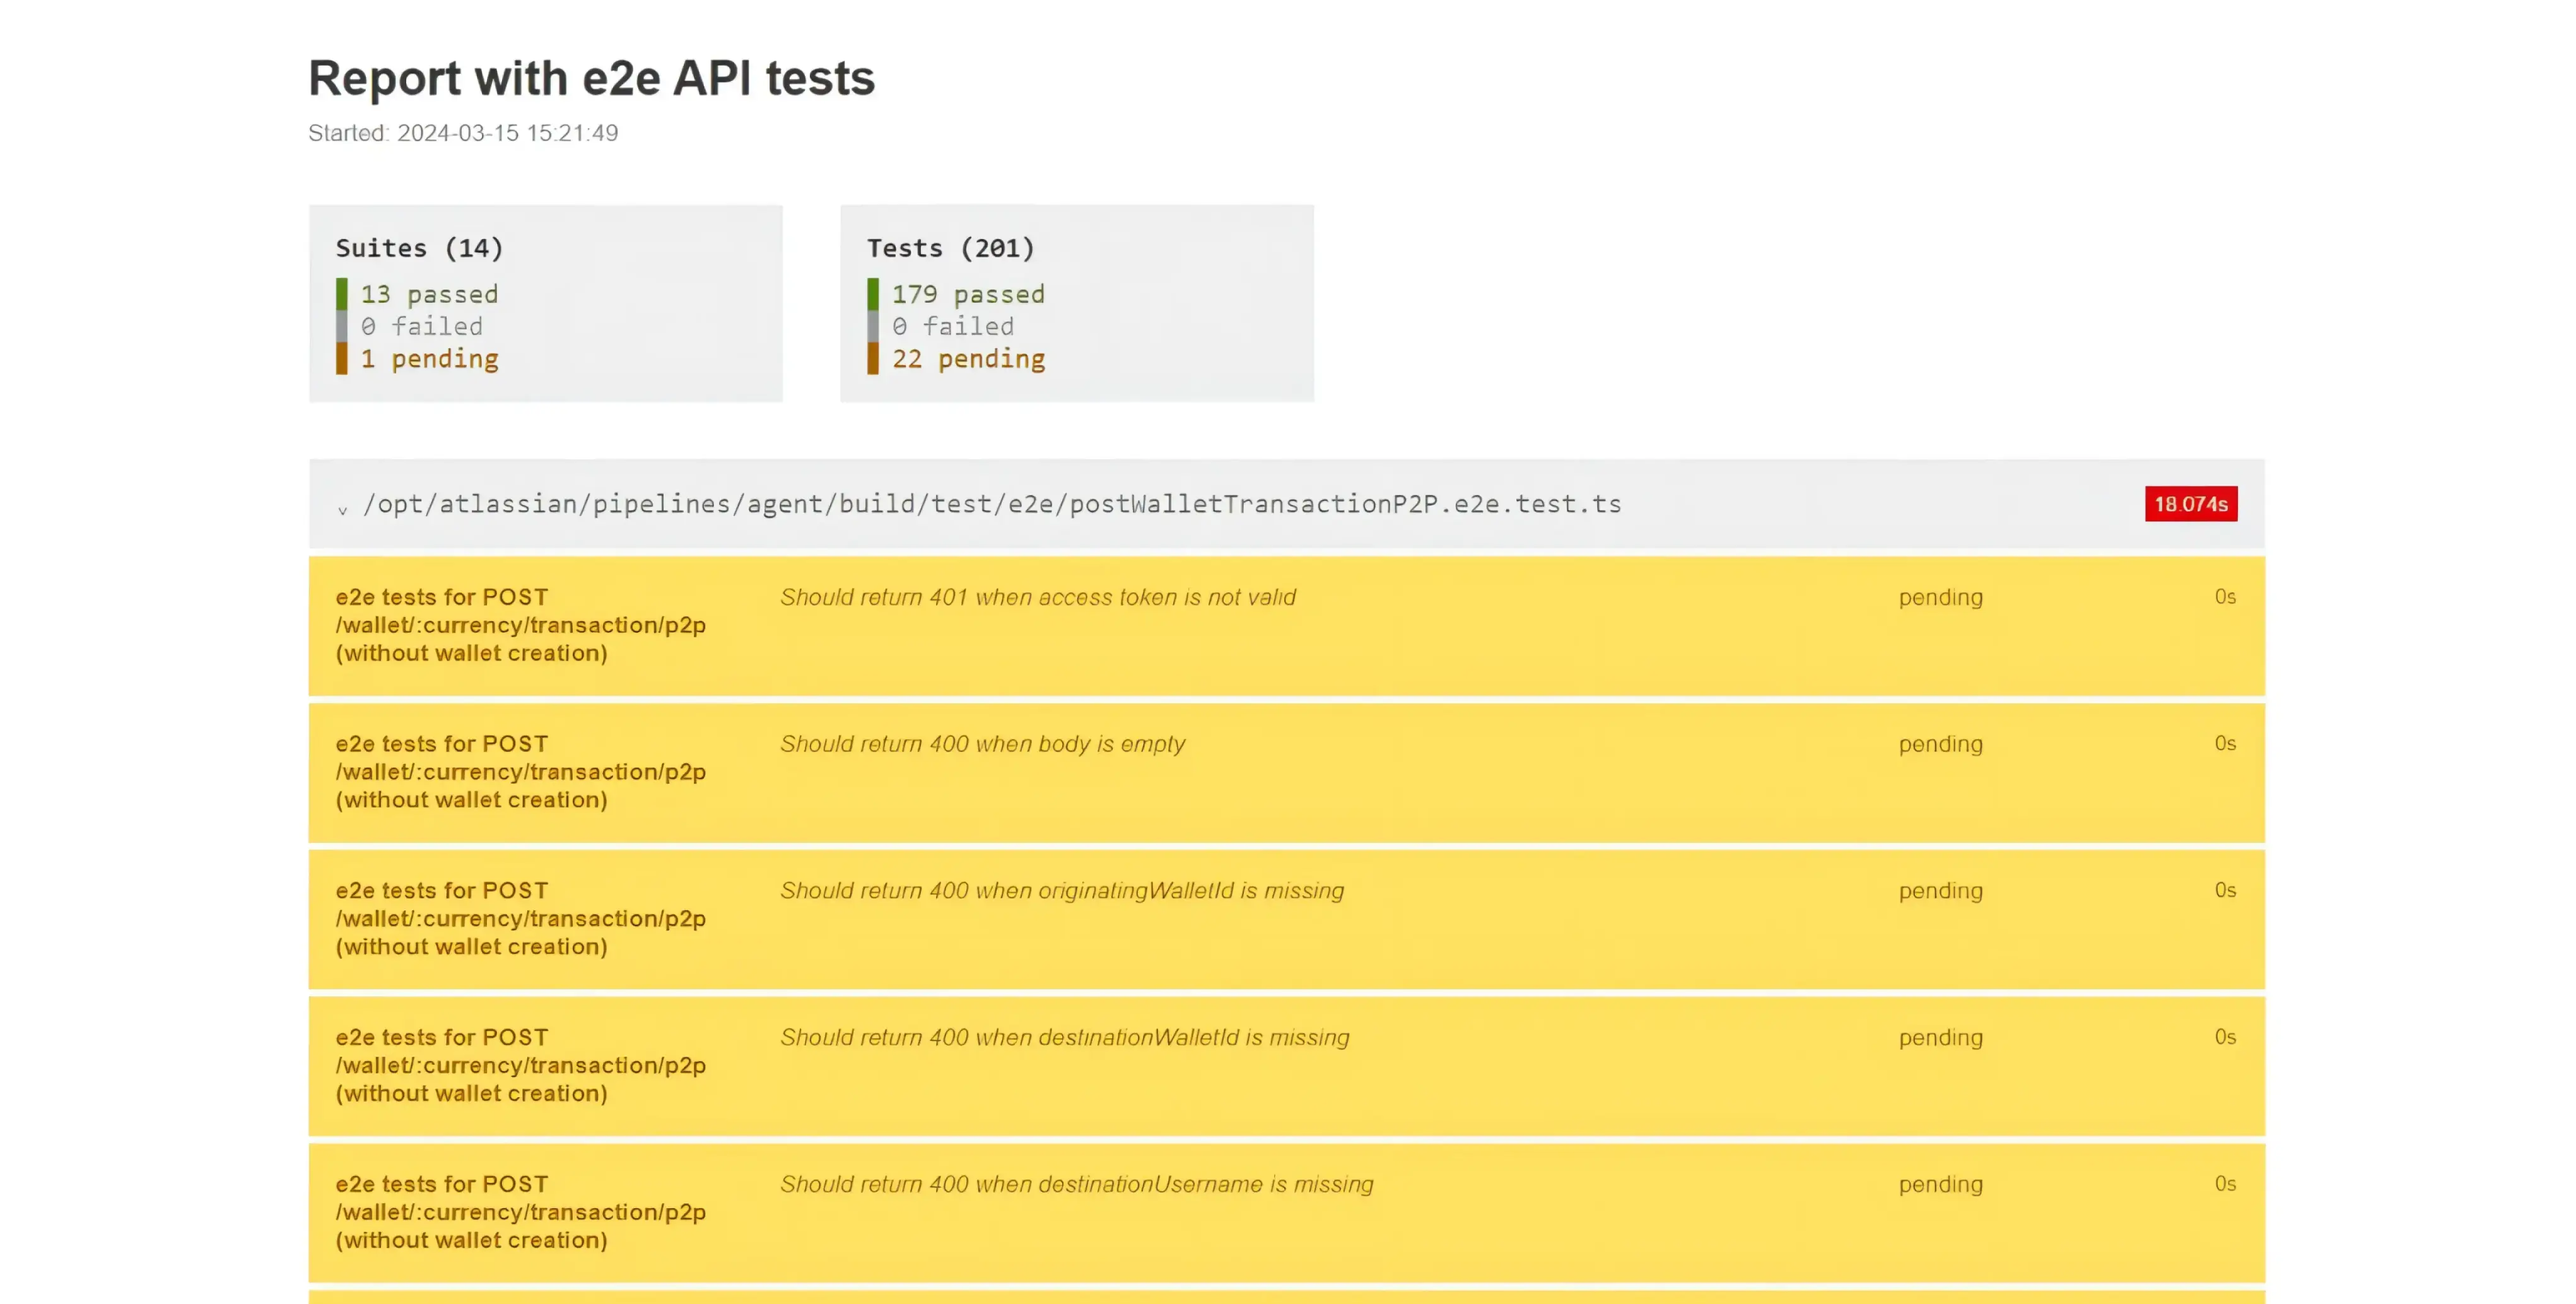Click the 0s duration of 'body is empty' test
Screen dimensions: 2576x1304
(x=2224, y=744)
